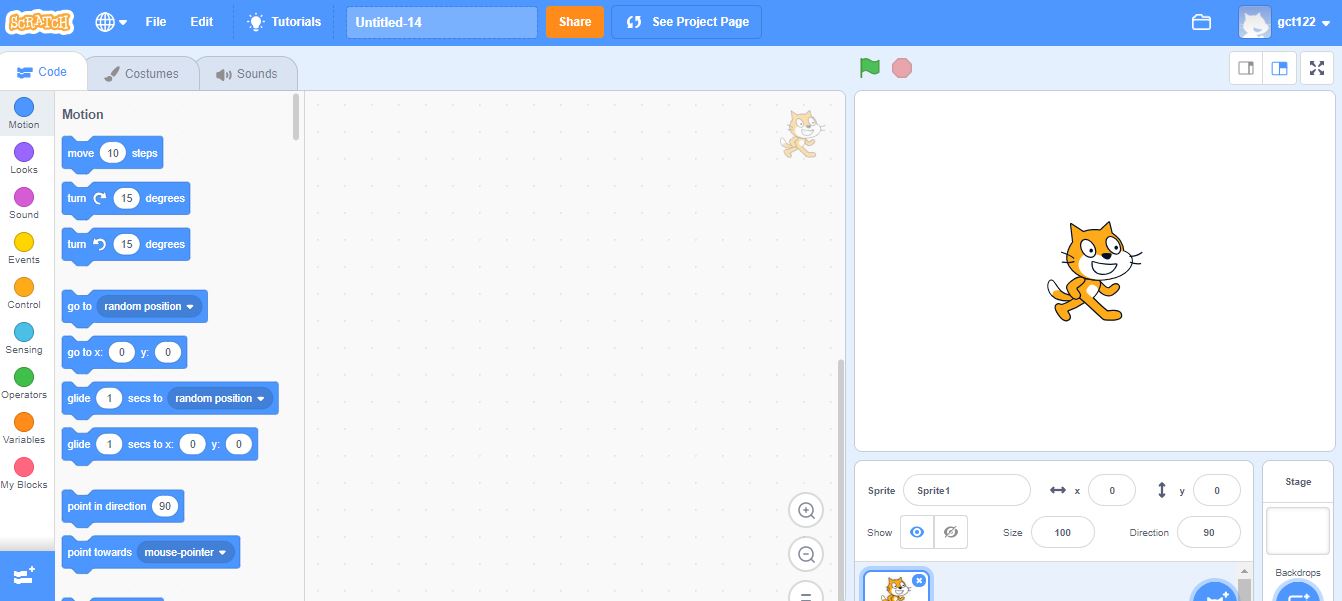The width and height of the screenshot is (1342, 601).
Task: Click the workspace vertical scrollbar
Action: (x=840, y=480)
